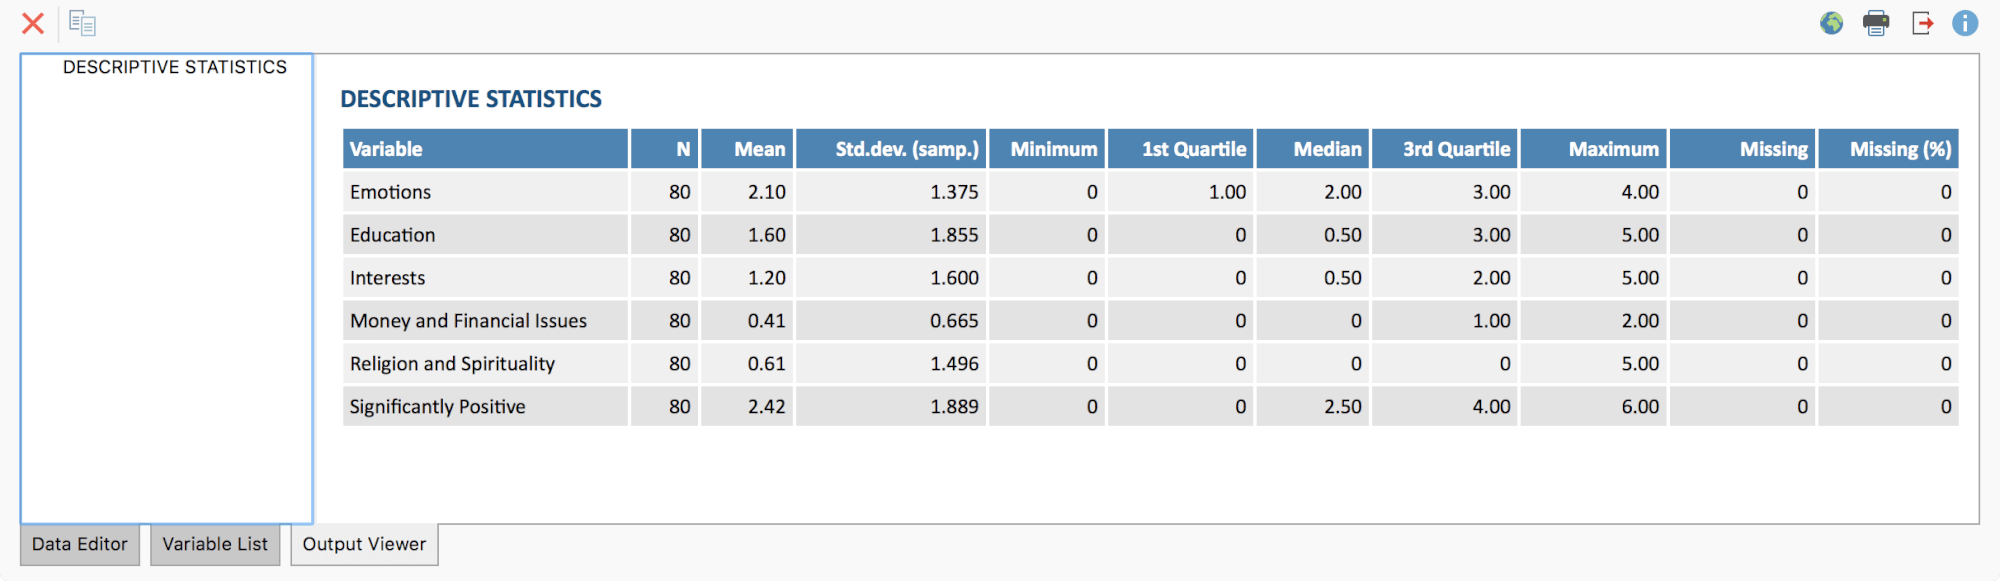
Task: Click the Education variable row label
Action: tap(392, 235)
